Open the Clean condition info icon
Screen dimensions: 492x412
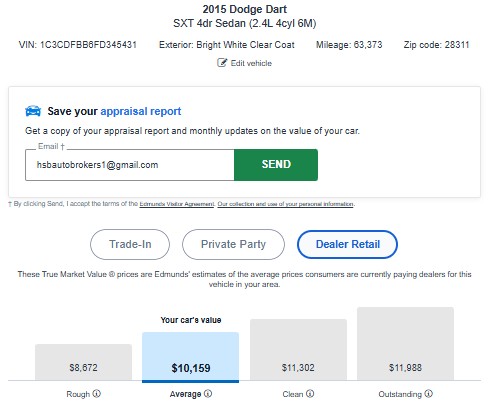click(x=310, y=394)
